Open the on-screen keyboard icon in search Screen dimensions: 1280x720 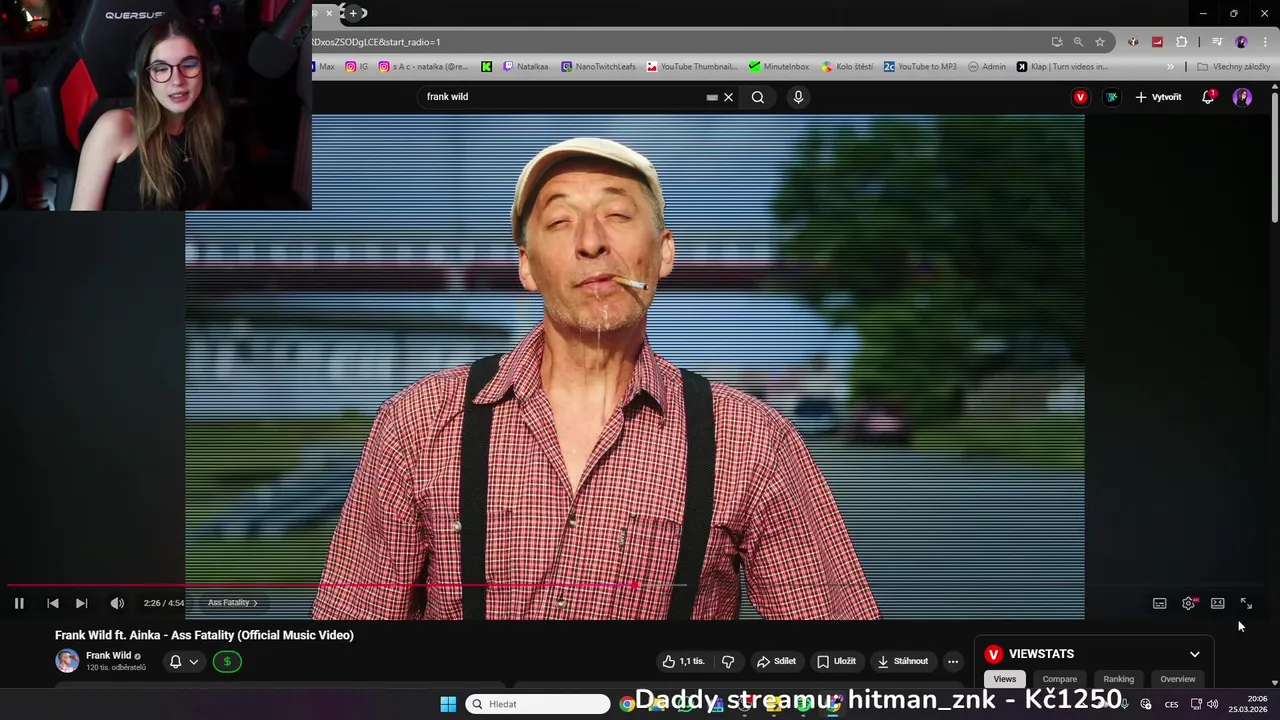click(x=712, y=97)
